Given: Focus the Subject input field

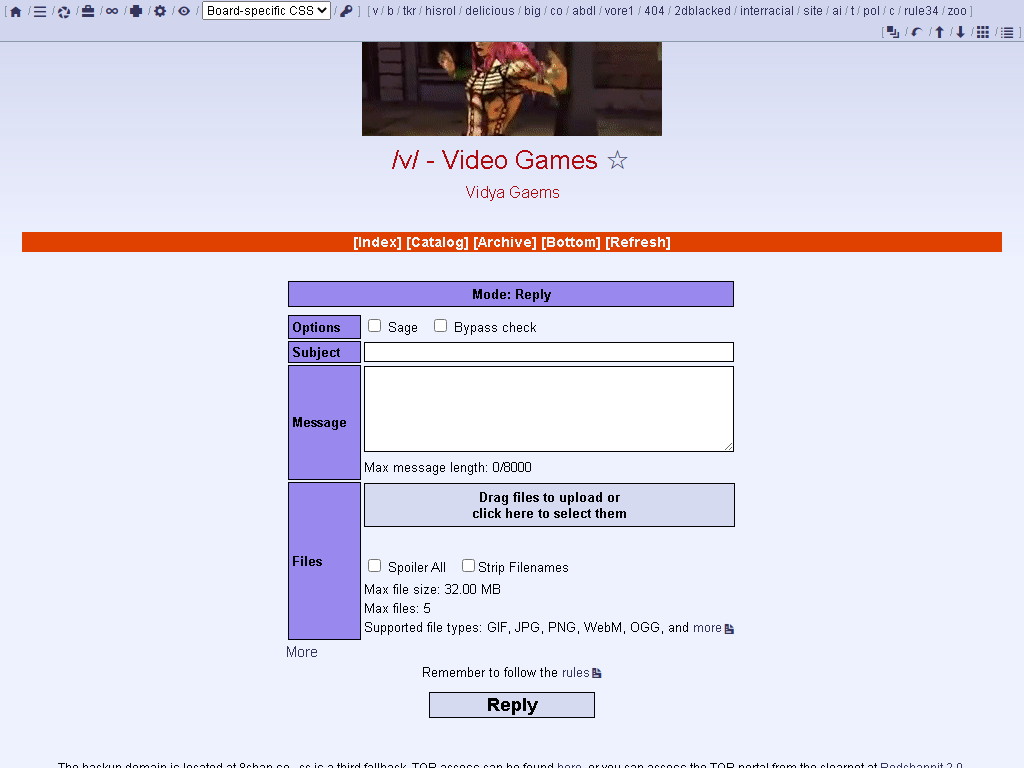Looking at the screenshot, I should click(x=549, y=352).
